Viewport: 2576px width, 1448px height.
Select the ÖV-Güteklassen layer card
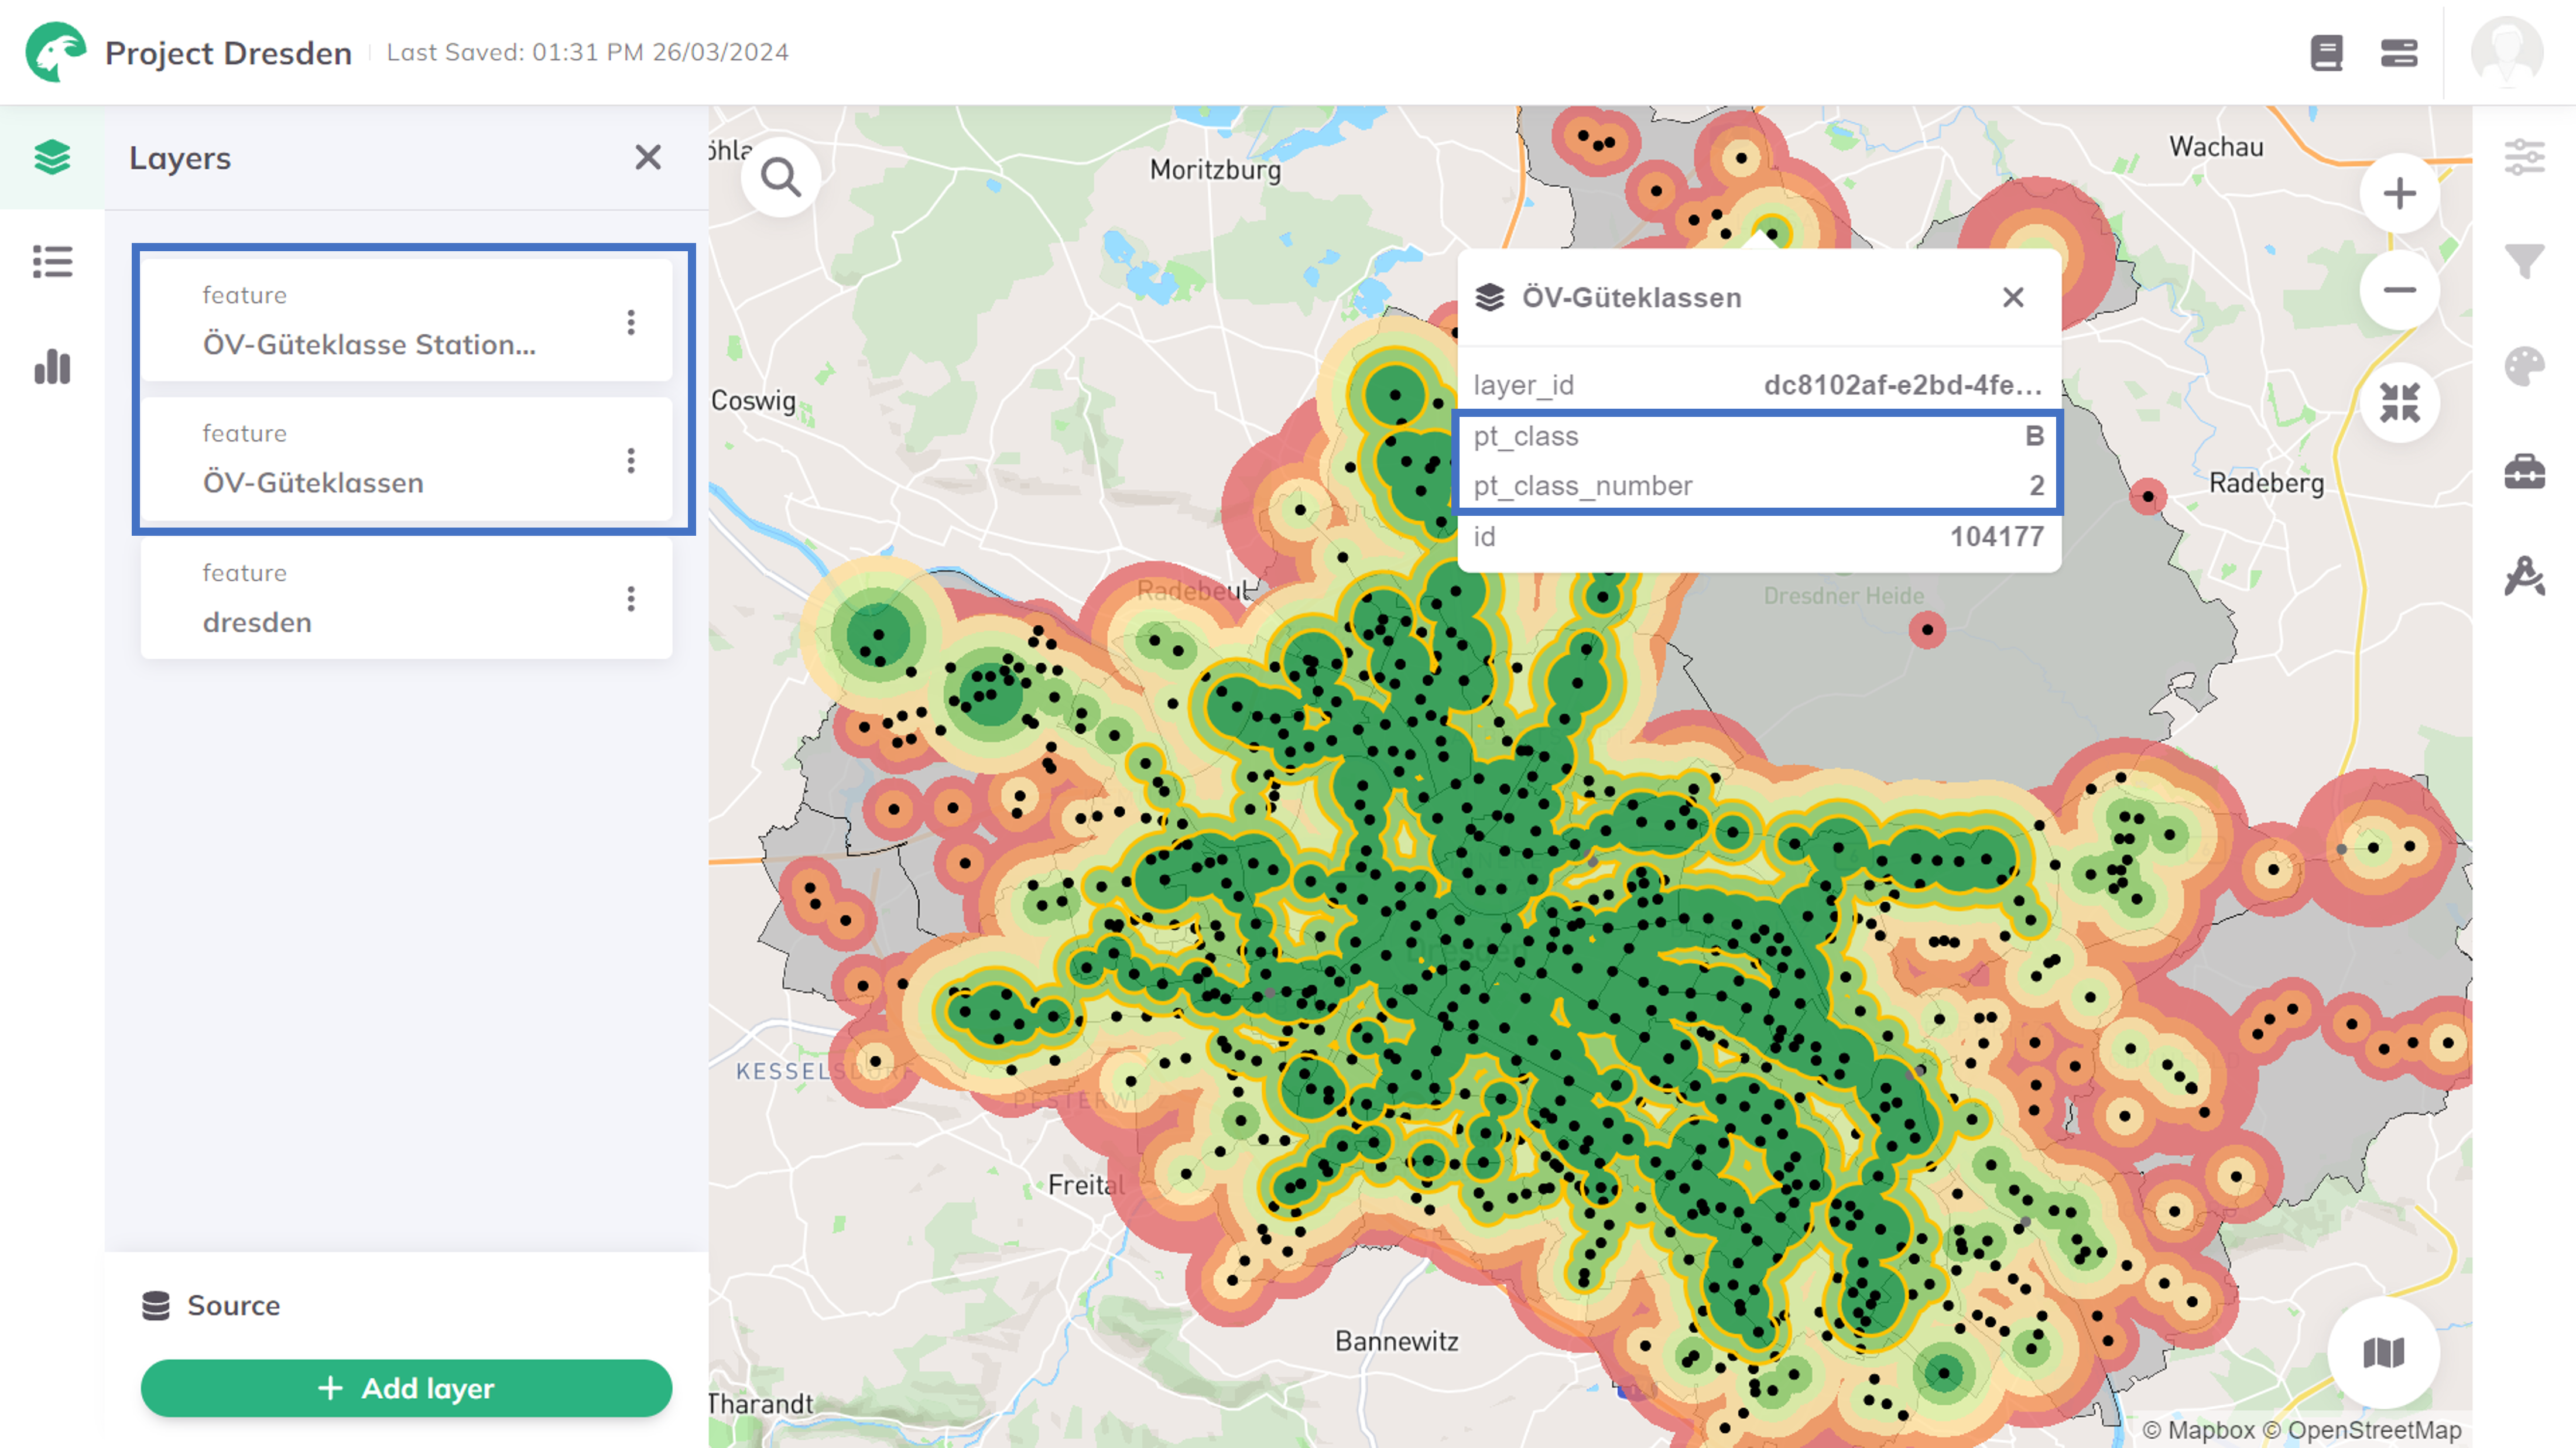click(x=406, y=459)
